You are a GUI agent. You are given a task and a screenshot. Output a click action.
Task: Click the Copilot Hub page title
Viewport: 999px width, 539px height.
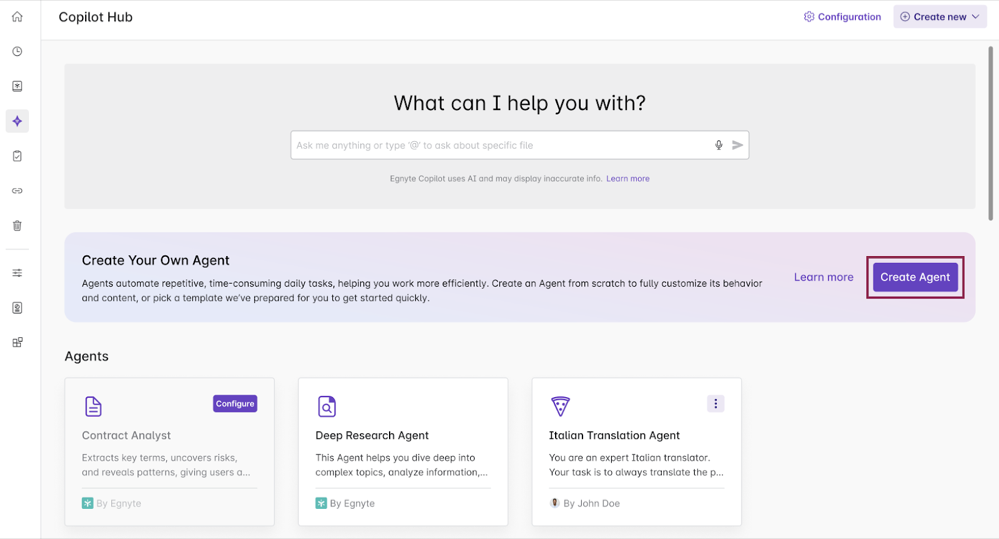[96, 17]
